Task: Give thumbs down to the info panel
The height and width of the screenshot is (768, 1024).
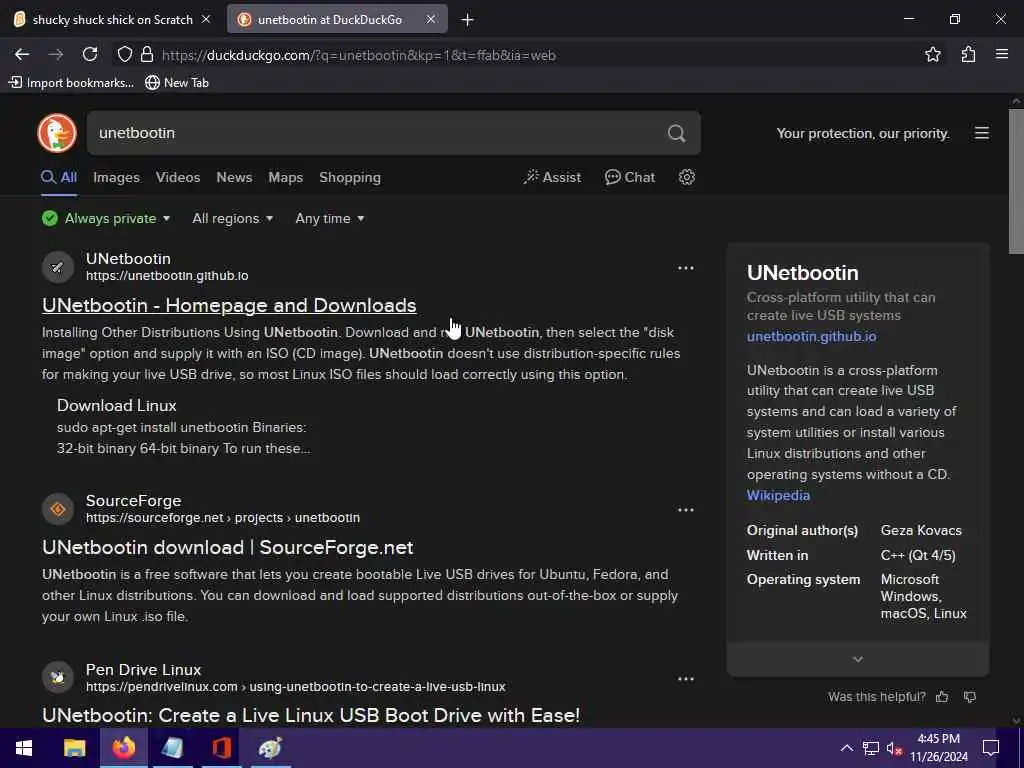Action: click(970, 697)
